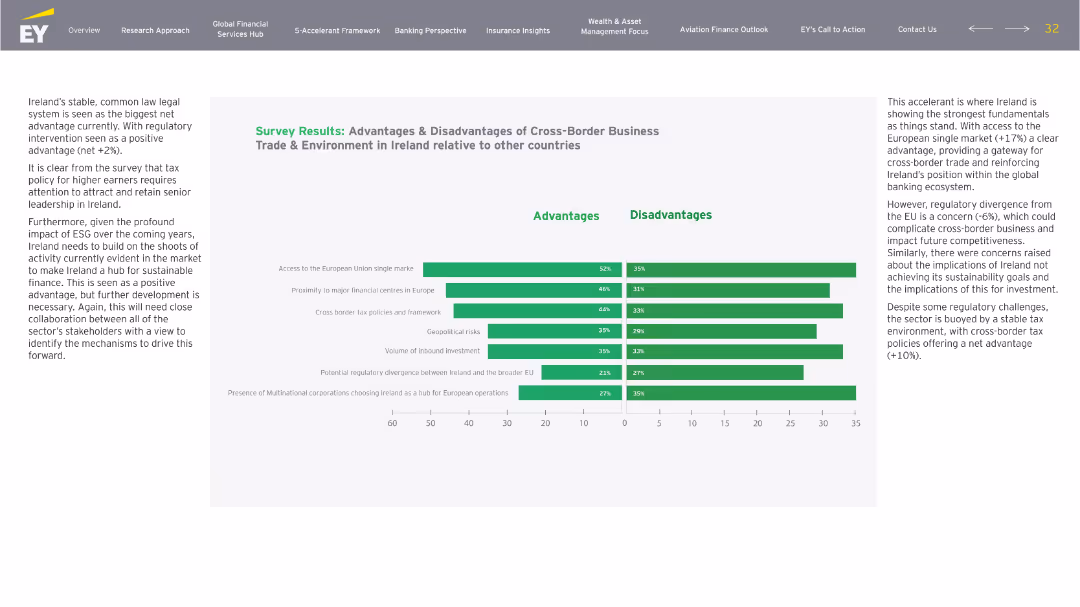Image resolution: width=1080 pixels, height=607 pixels.
Task: Open the Research Approach section
Action: point(155,30)
